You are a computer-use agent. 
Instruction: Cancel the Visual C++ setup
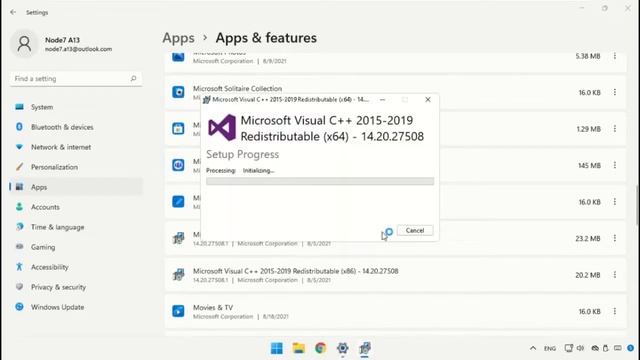click(415, 231)
